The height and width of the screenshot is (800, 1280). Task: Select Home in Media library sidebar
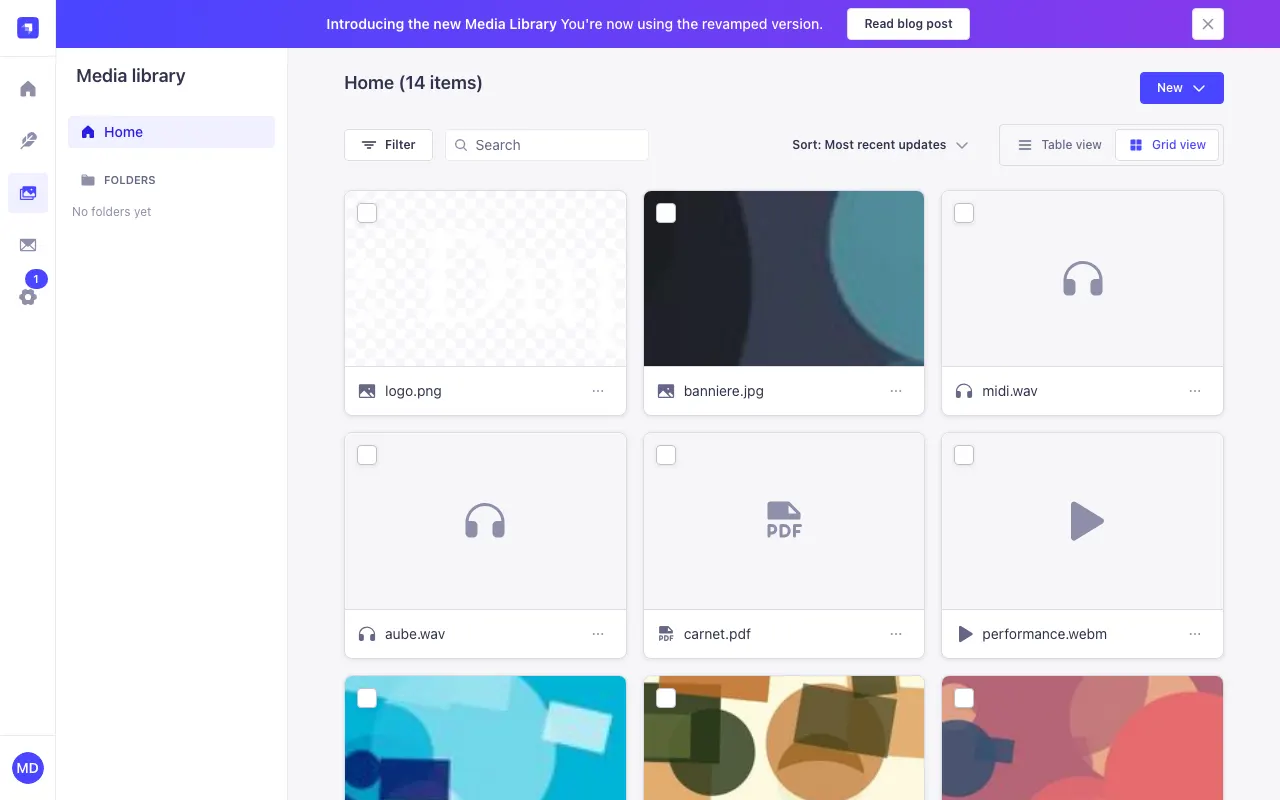pyautogui.click(x=171, y=132)
